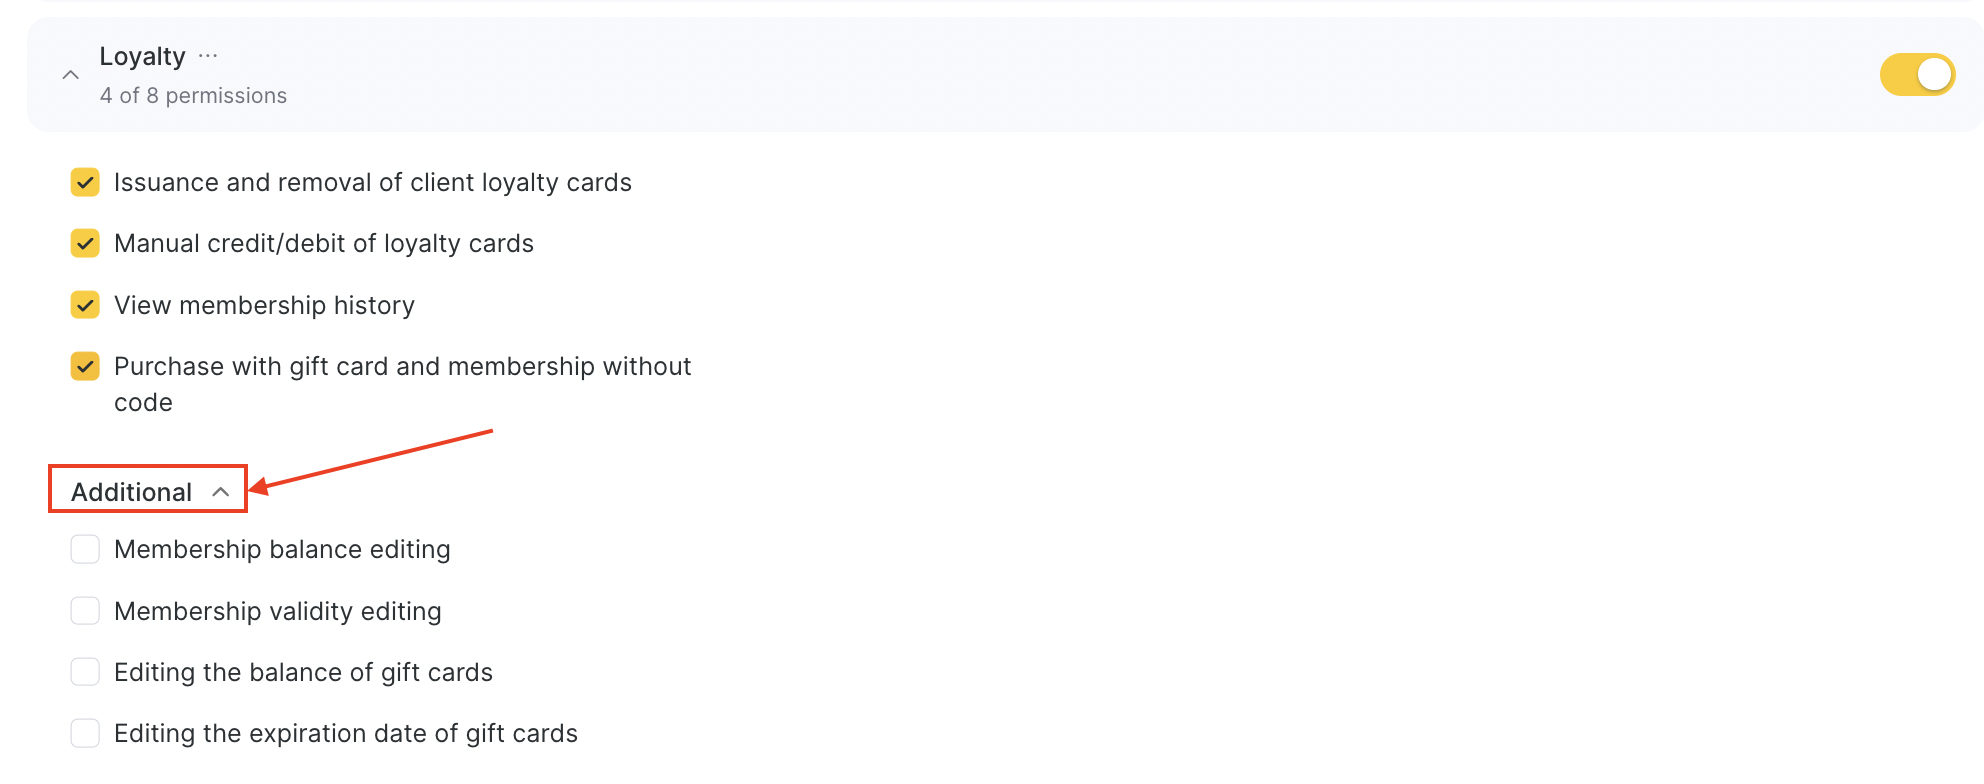Screen dimensions: 1984x784
Task: Check Editing the balance of gift cards
Action: [x=85, y=672]
